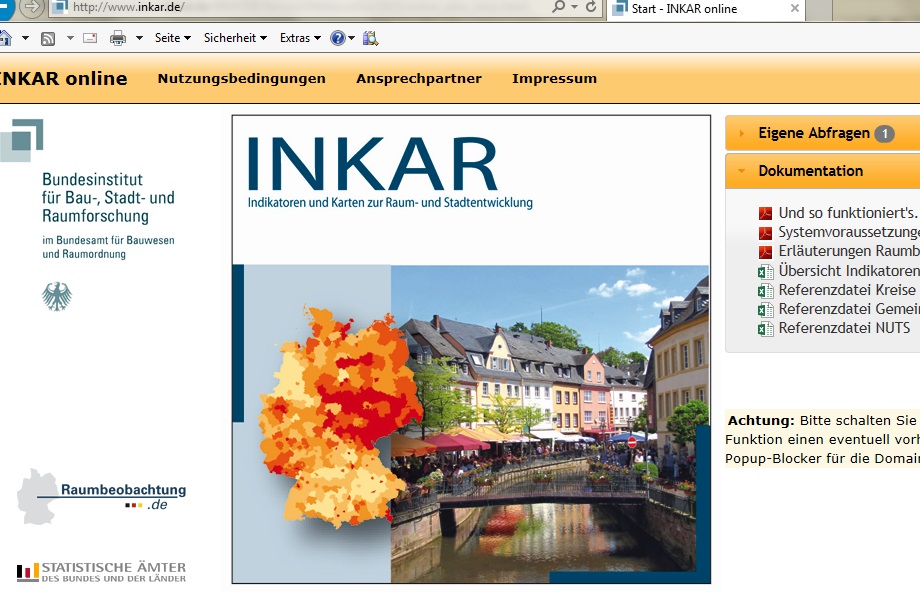
Task: Open the help dropdown arrow
Action: 351,38
